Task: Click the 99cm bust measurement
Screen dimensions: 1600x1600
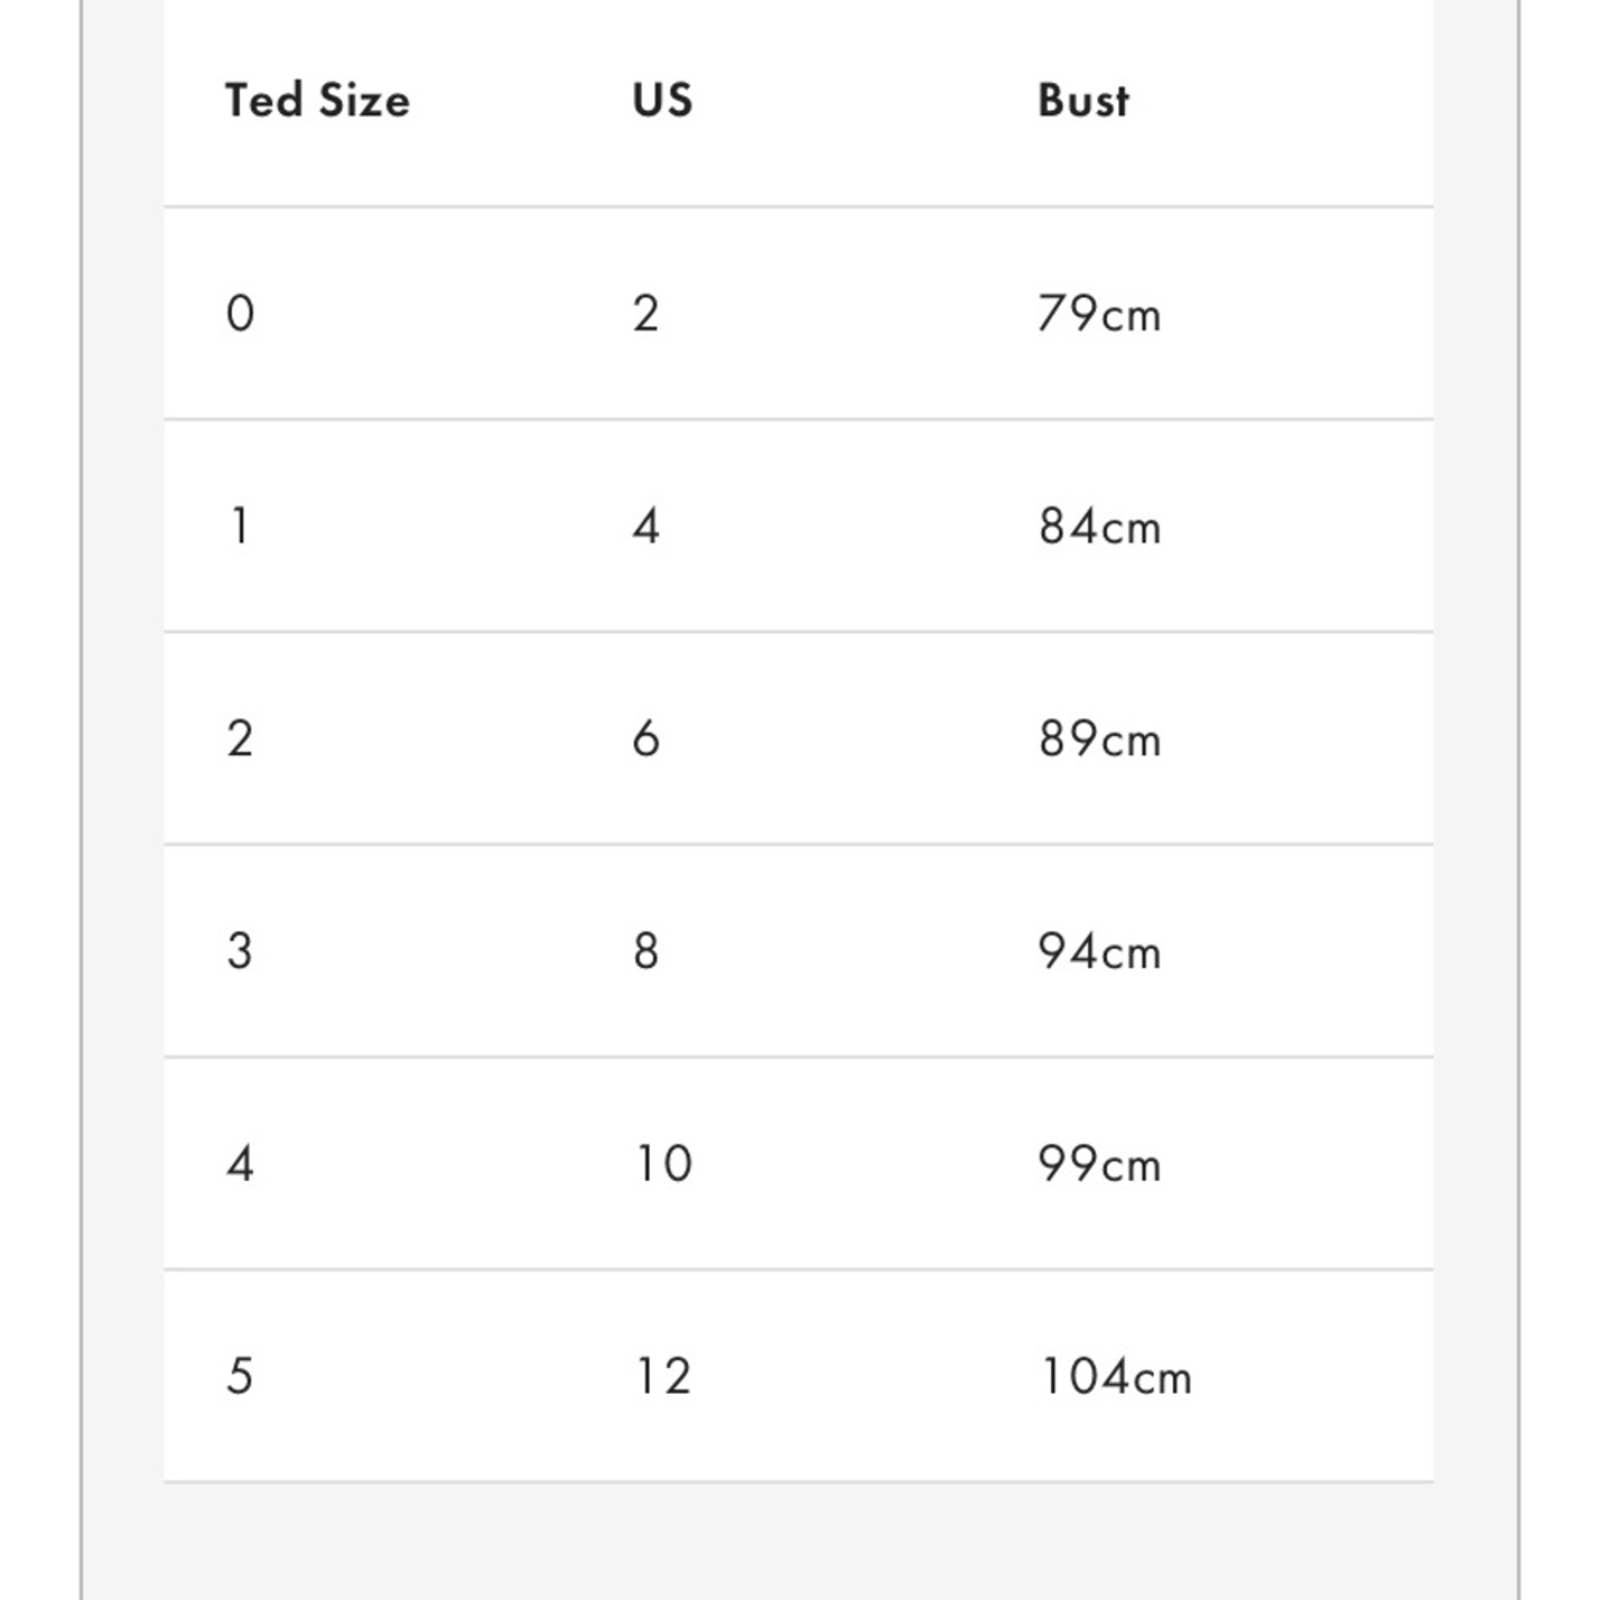Action: [x=1099, y=1164]
